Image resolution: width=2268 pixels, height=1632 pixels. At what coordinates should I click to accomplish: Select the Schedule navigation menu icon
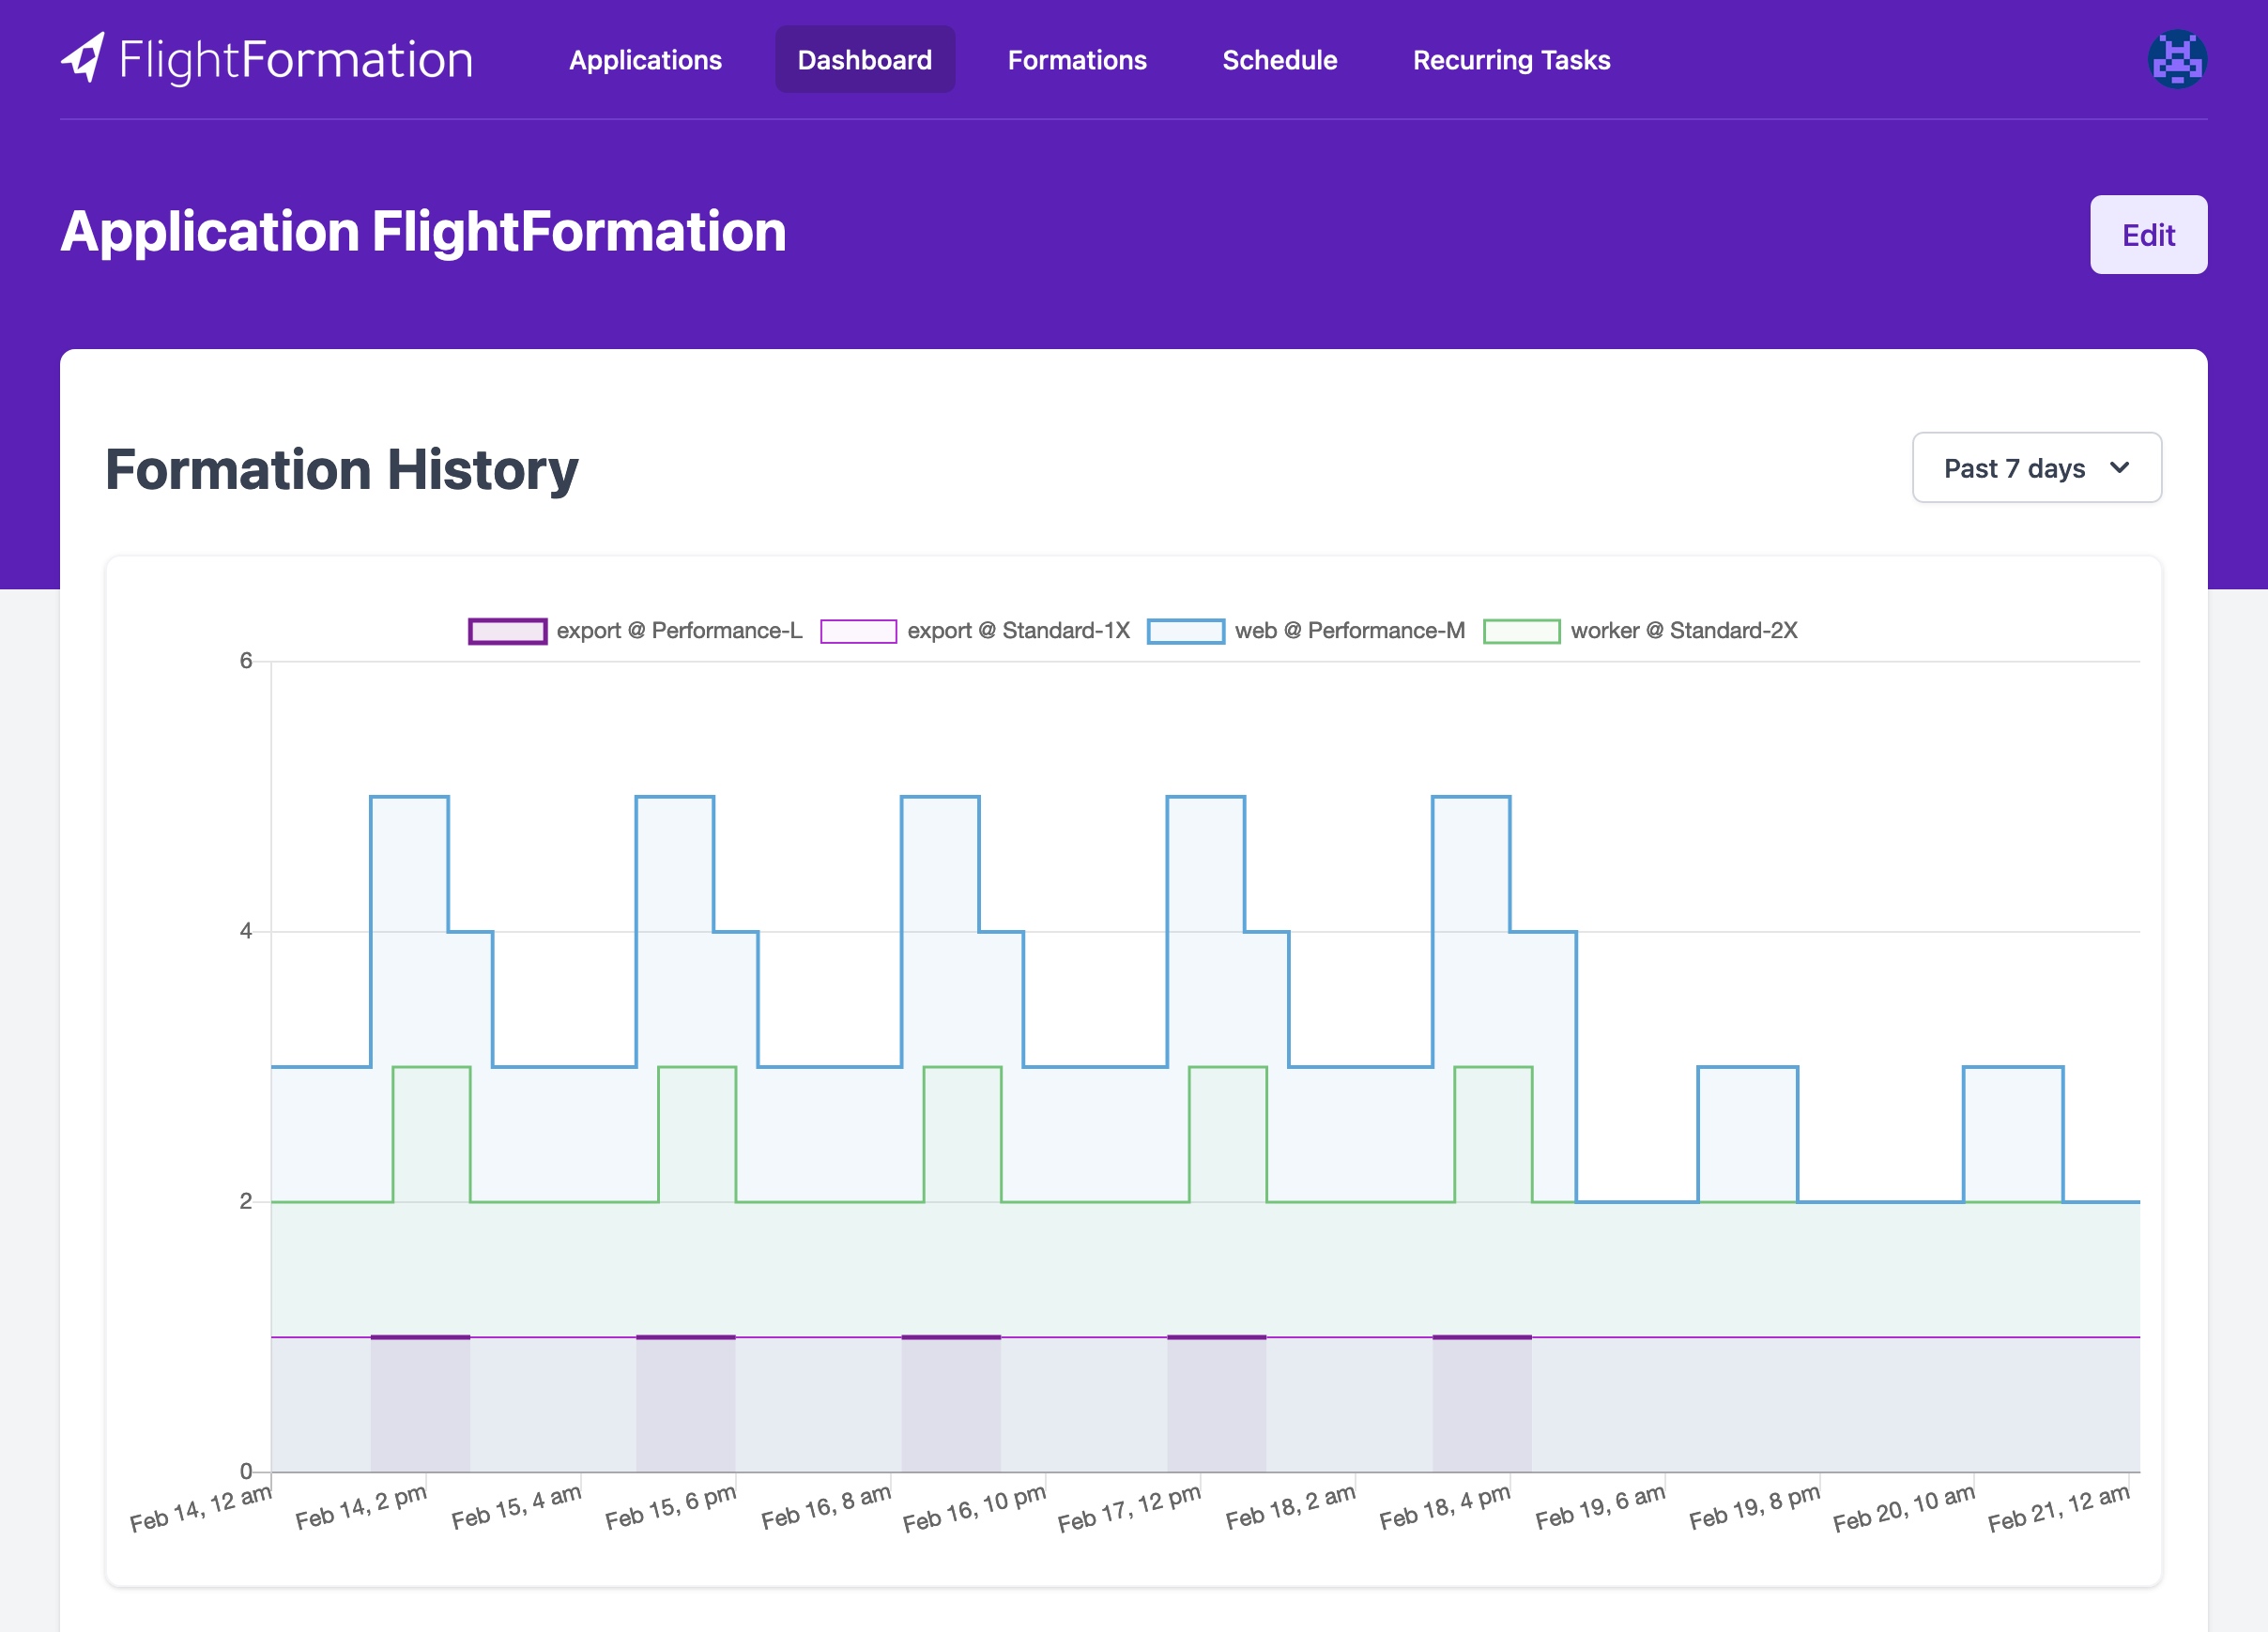click(1279, 58)
